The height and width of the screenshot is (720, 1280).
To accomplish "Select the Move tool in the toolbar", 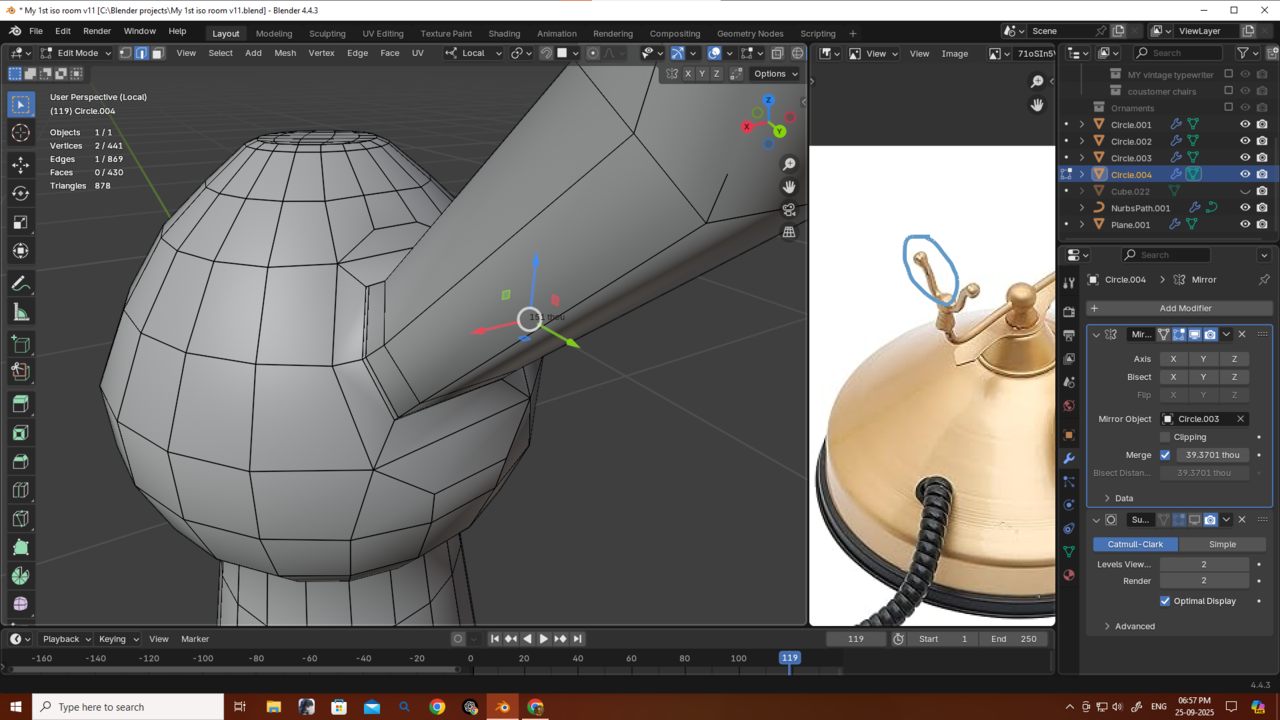I will pos(20,164).
